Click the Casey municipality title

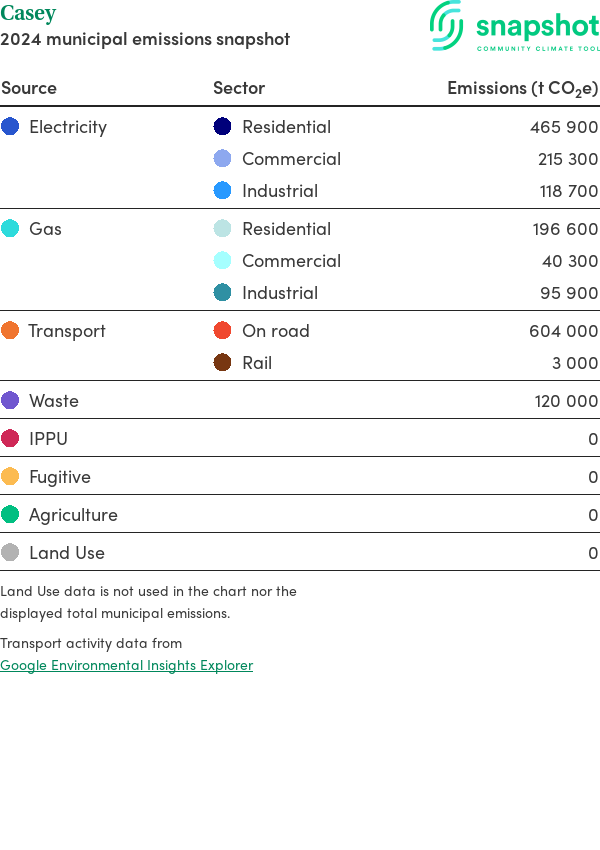pos(28,14)
